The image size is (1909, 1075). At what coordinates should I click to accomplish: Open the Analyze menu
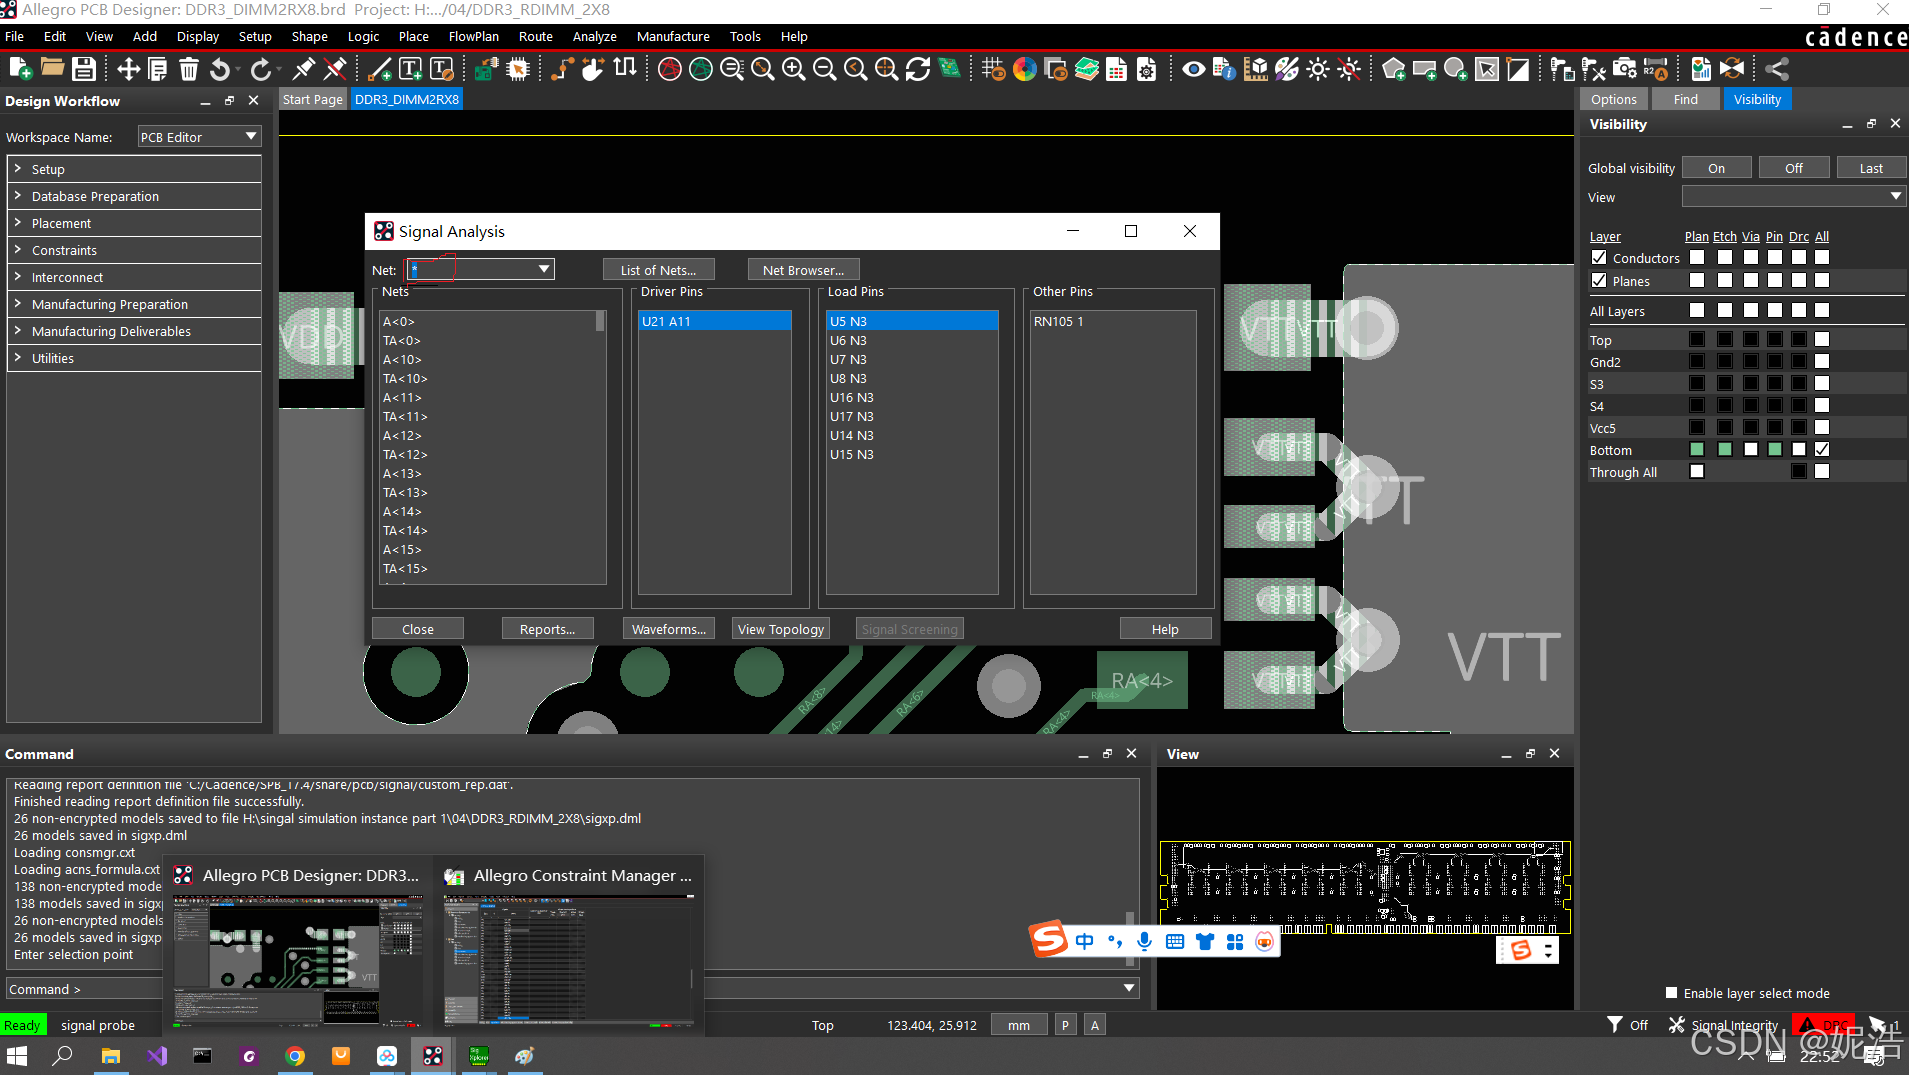(594, 36)
